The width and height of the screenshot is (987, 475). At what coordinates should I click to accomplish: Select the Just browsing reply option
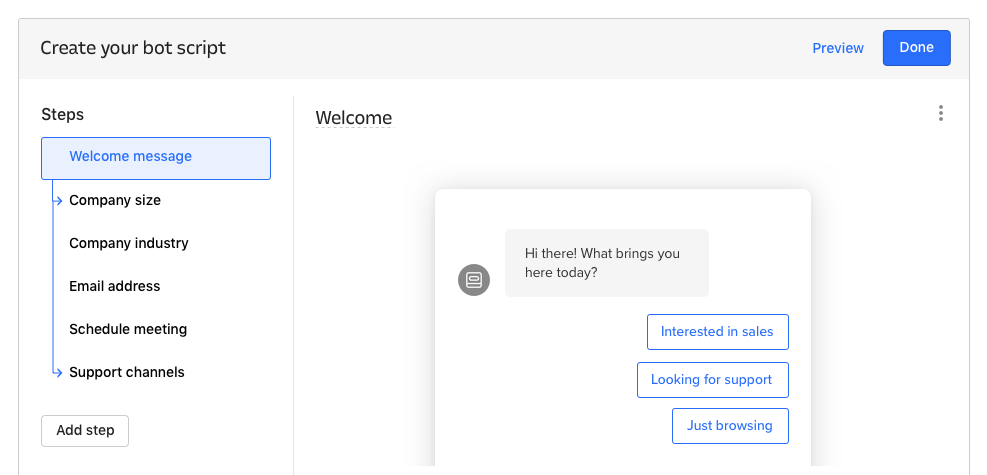click(730, 426)
